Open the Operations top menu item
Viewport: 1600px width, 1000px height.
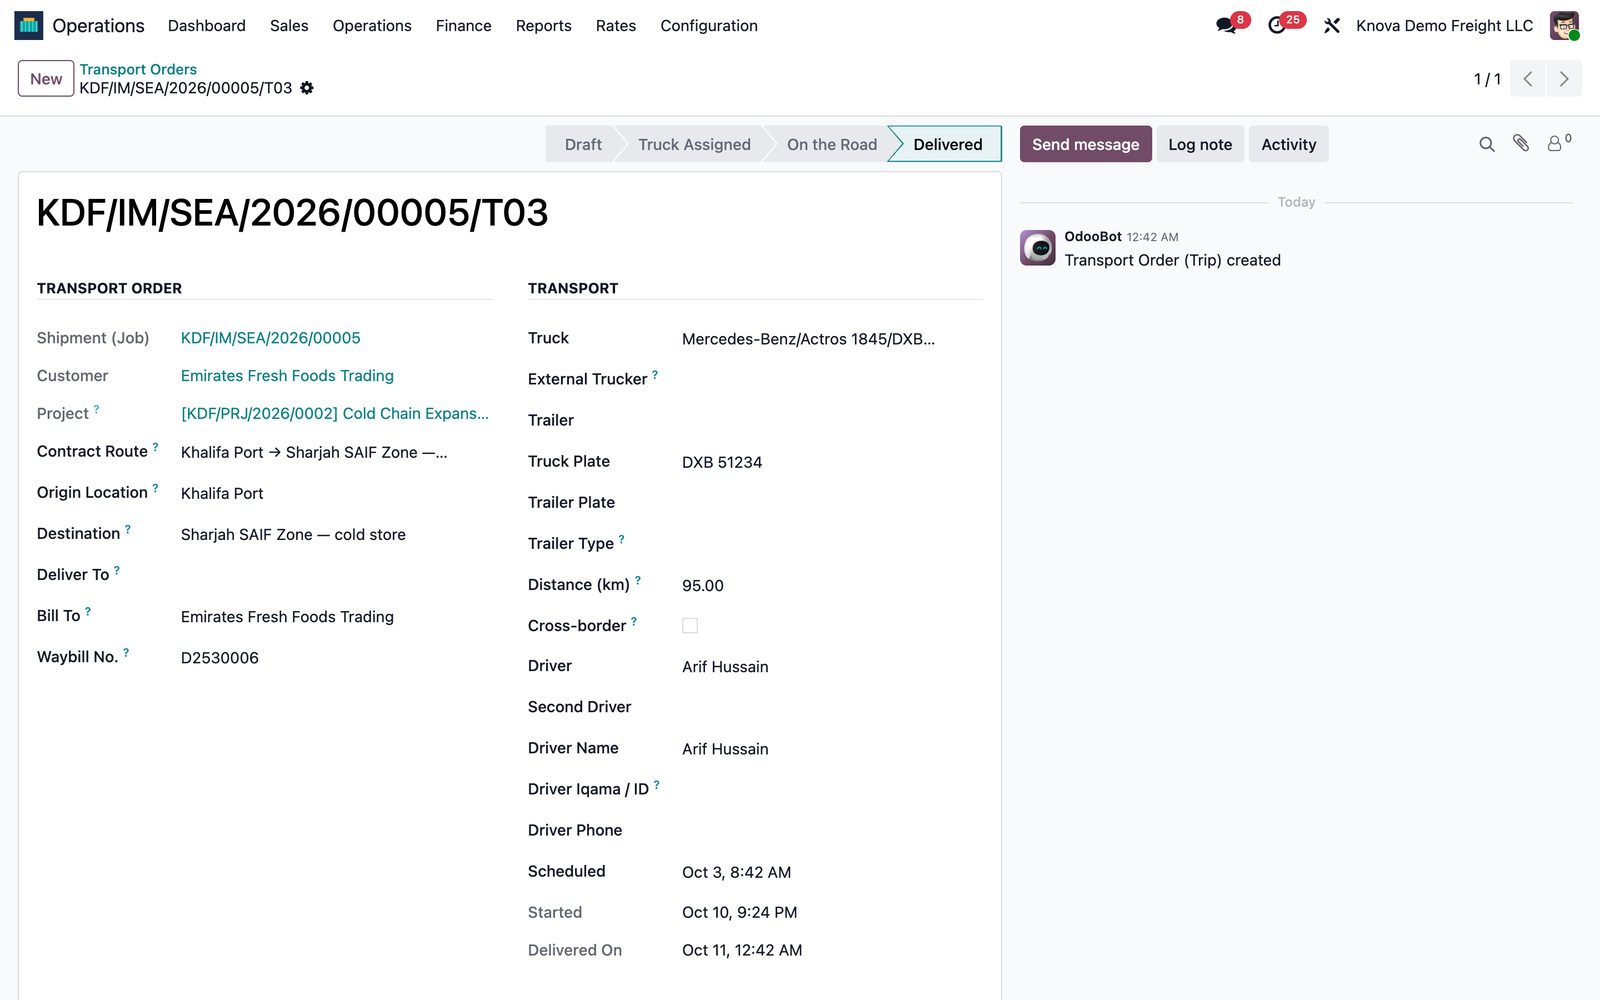coord(372,26)
